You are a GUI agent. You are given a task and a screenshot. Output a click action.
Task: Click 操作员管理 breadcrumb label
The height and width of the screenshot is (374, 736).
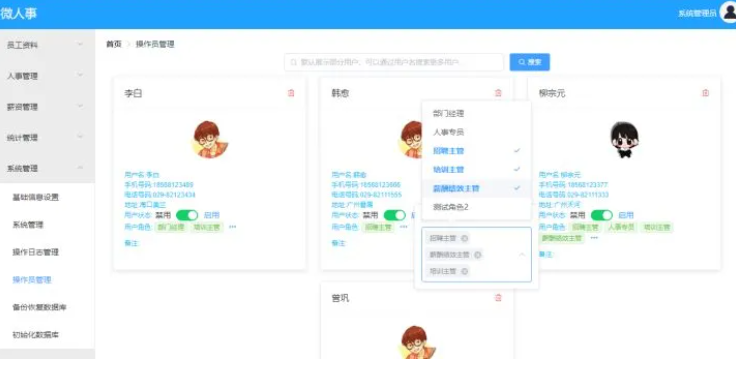click(155, 45)
